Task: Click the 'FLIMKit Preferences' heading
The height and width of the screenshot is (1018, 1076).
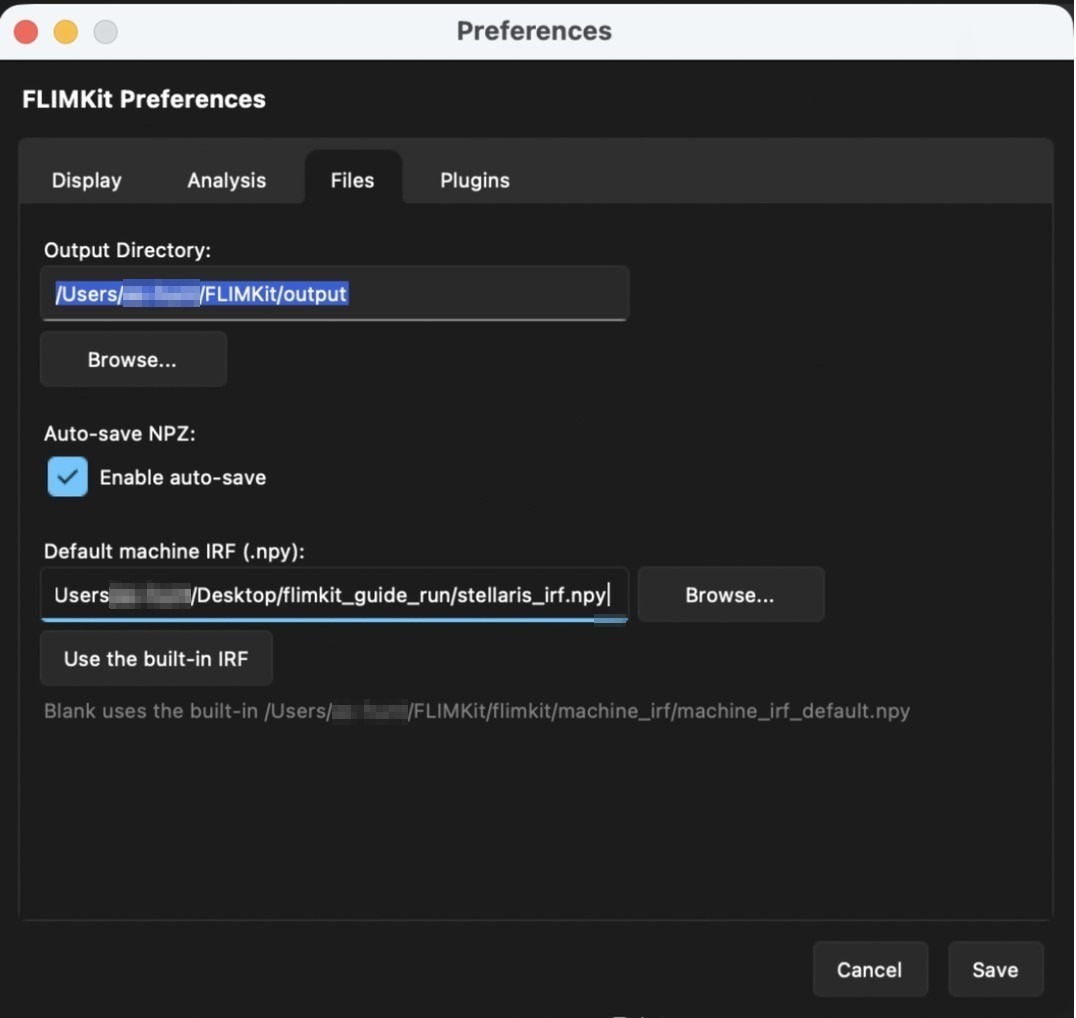Action: pyautogui.click(x=143, y=99)
